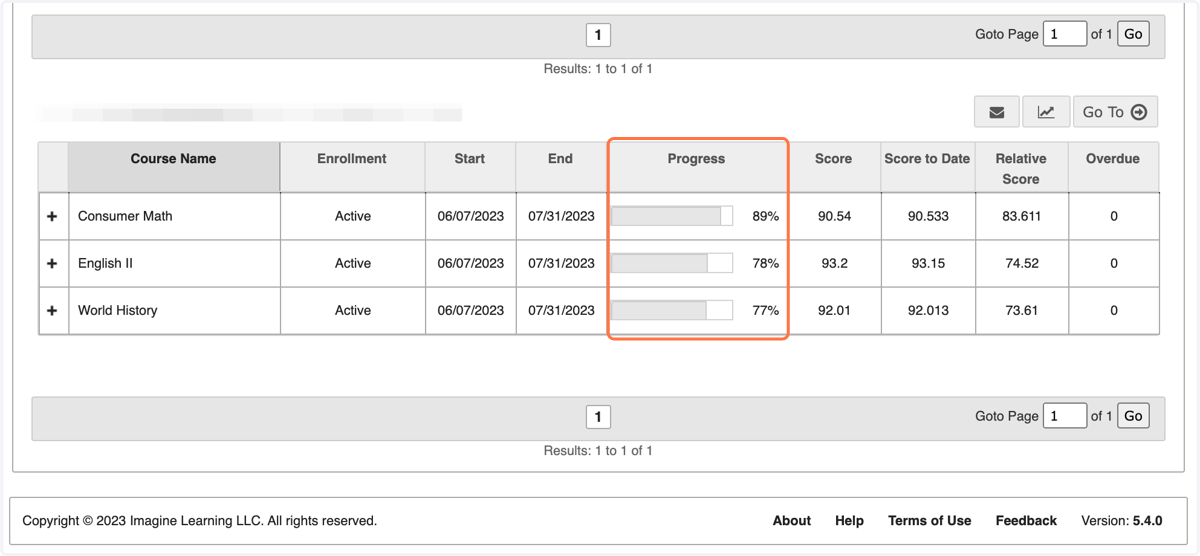1200x556 pixels.
Task: Sort by Relative Score column
Action: point(1020,167)
